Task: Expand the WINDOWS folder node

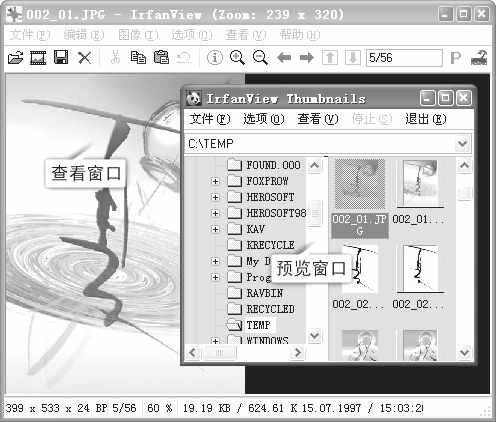Action: pyautogui.click(x=215, y=341)
